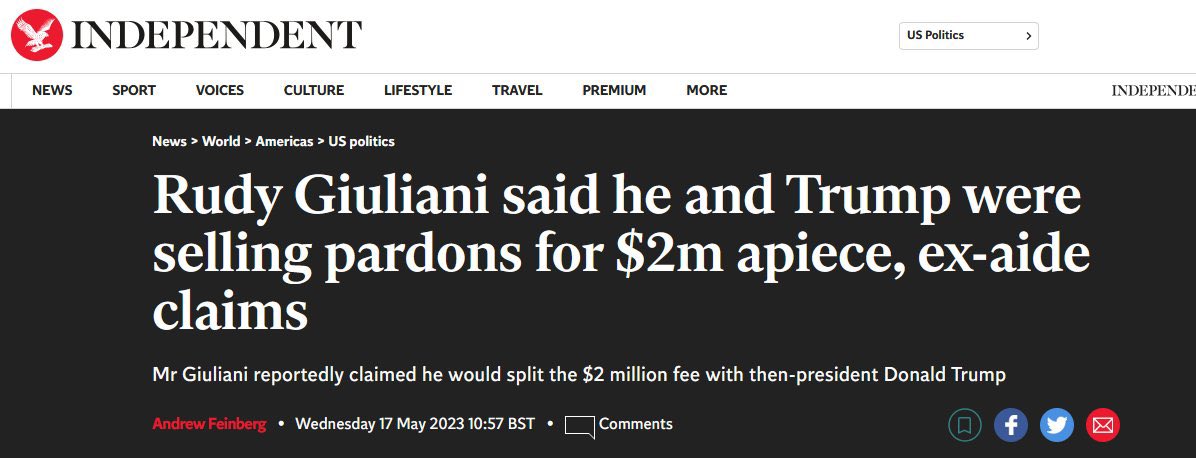This screenshot has width=1196, height=458.
Task: Click the Independent eagle logo icon
Action: click(x=37, y=35)
